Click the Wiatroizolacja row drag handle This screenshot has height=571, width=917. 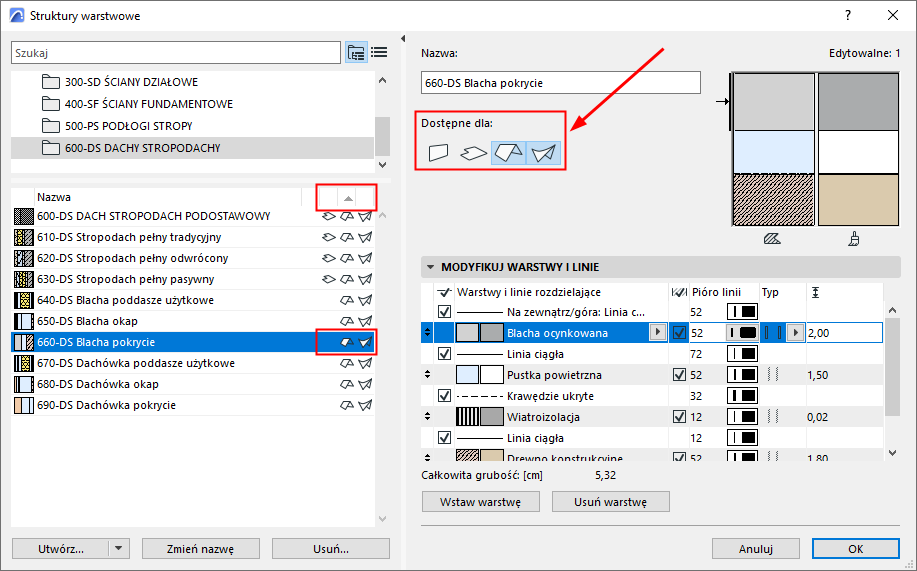[x=428, y=417]
